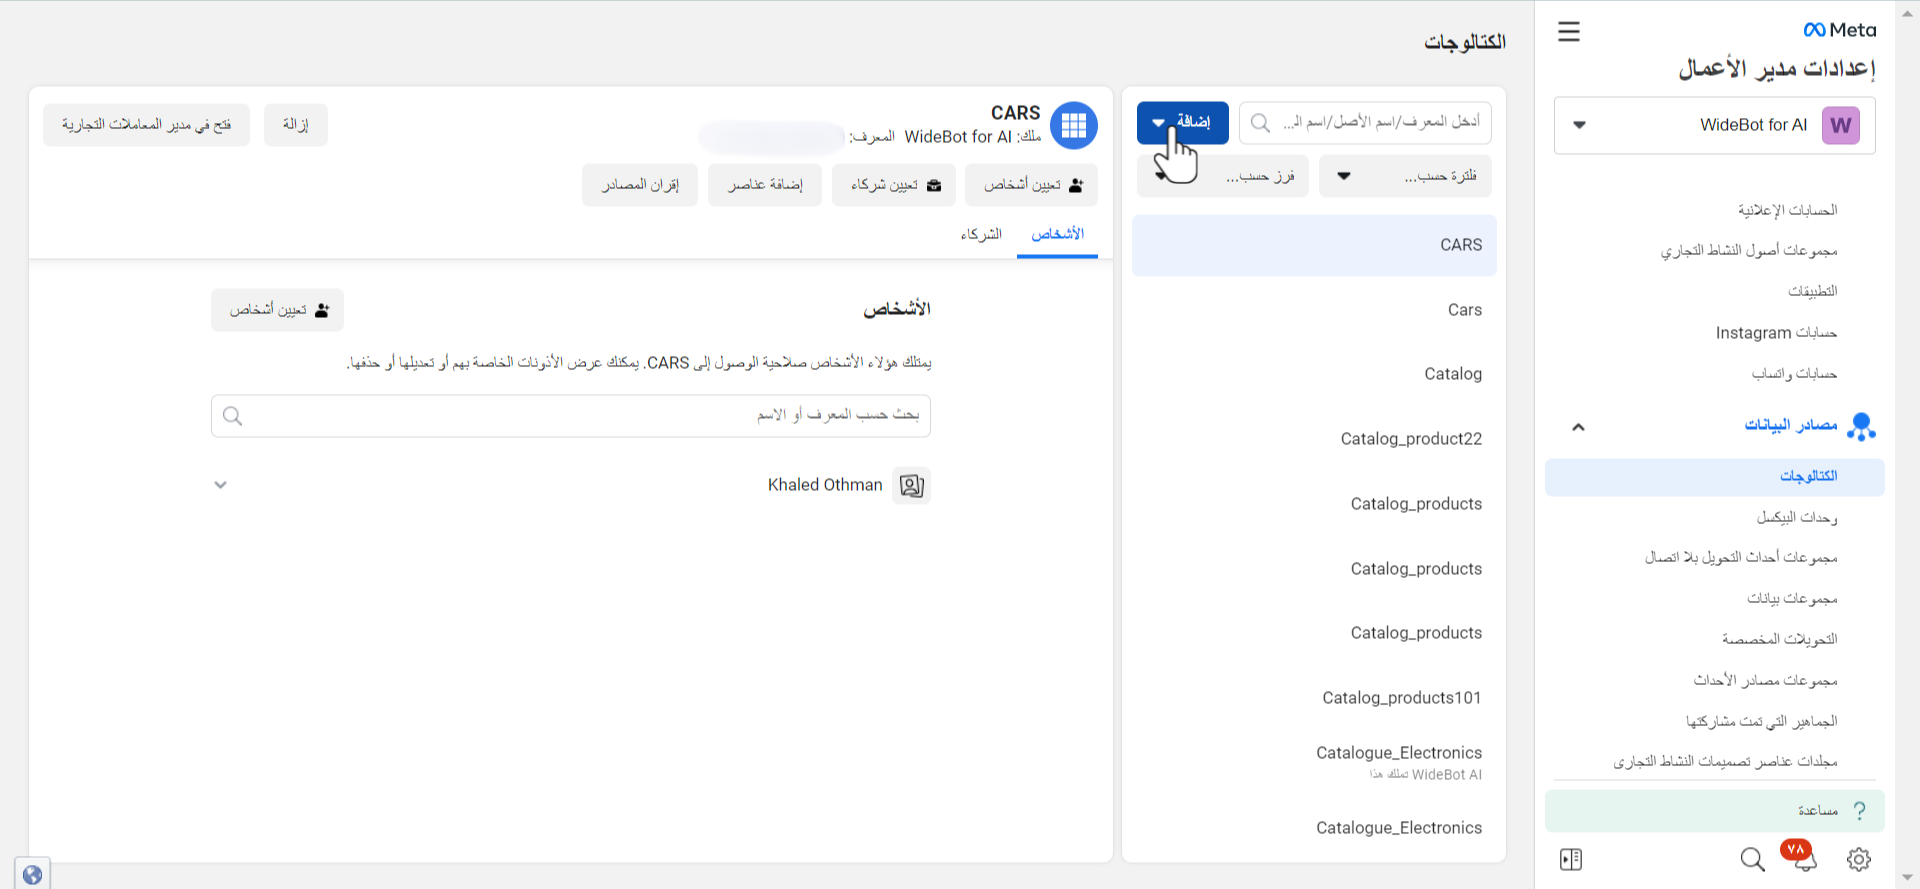Screen dimensions: 1920x889
Task: Open مجموعات أصول النشاط التجاري sidebar item
Action: coord(1749,251)
